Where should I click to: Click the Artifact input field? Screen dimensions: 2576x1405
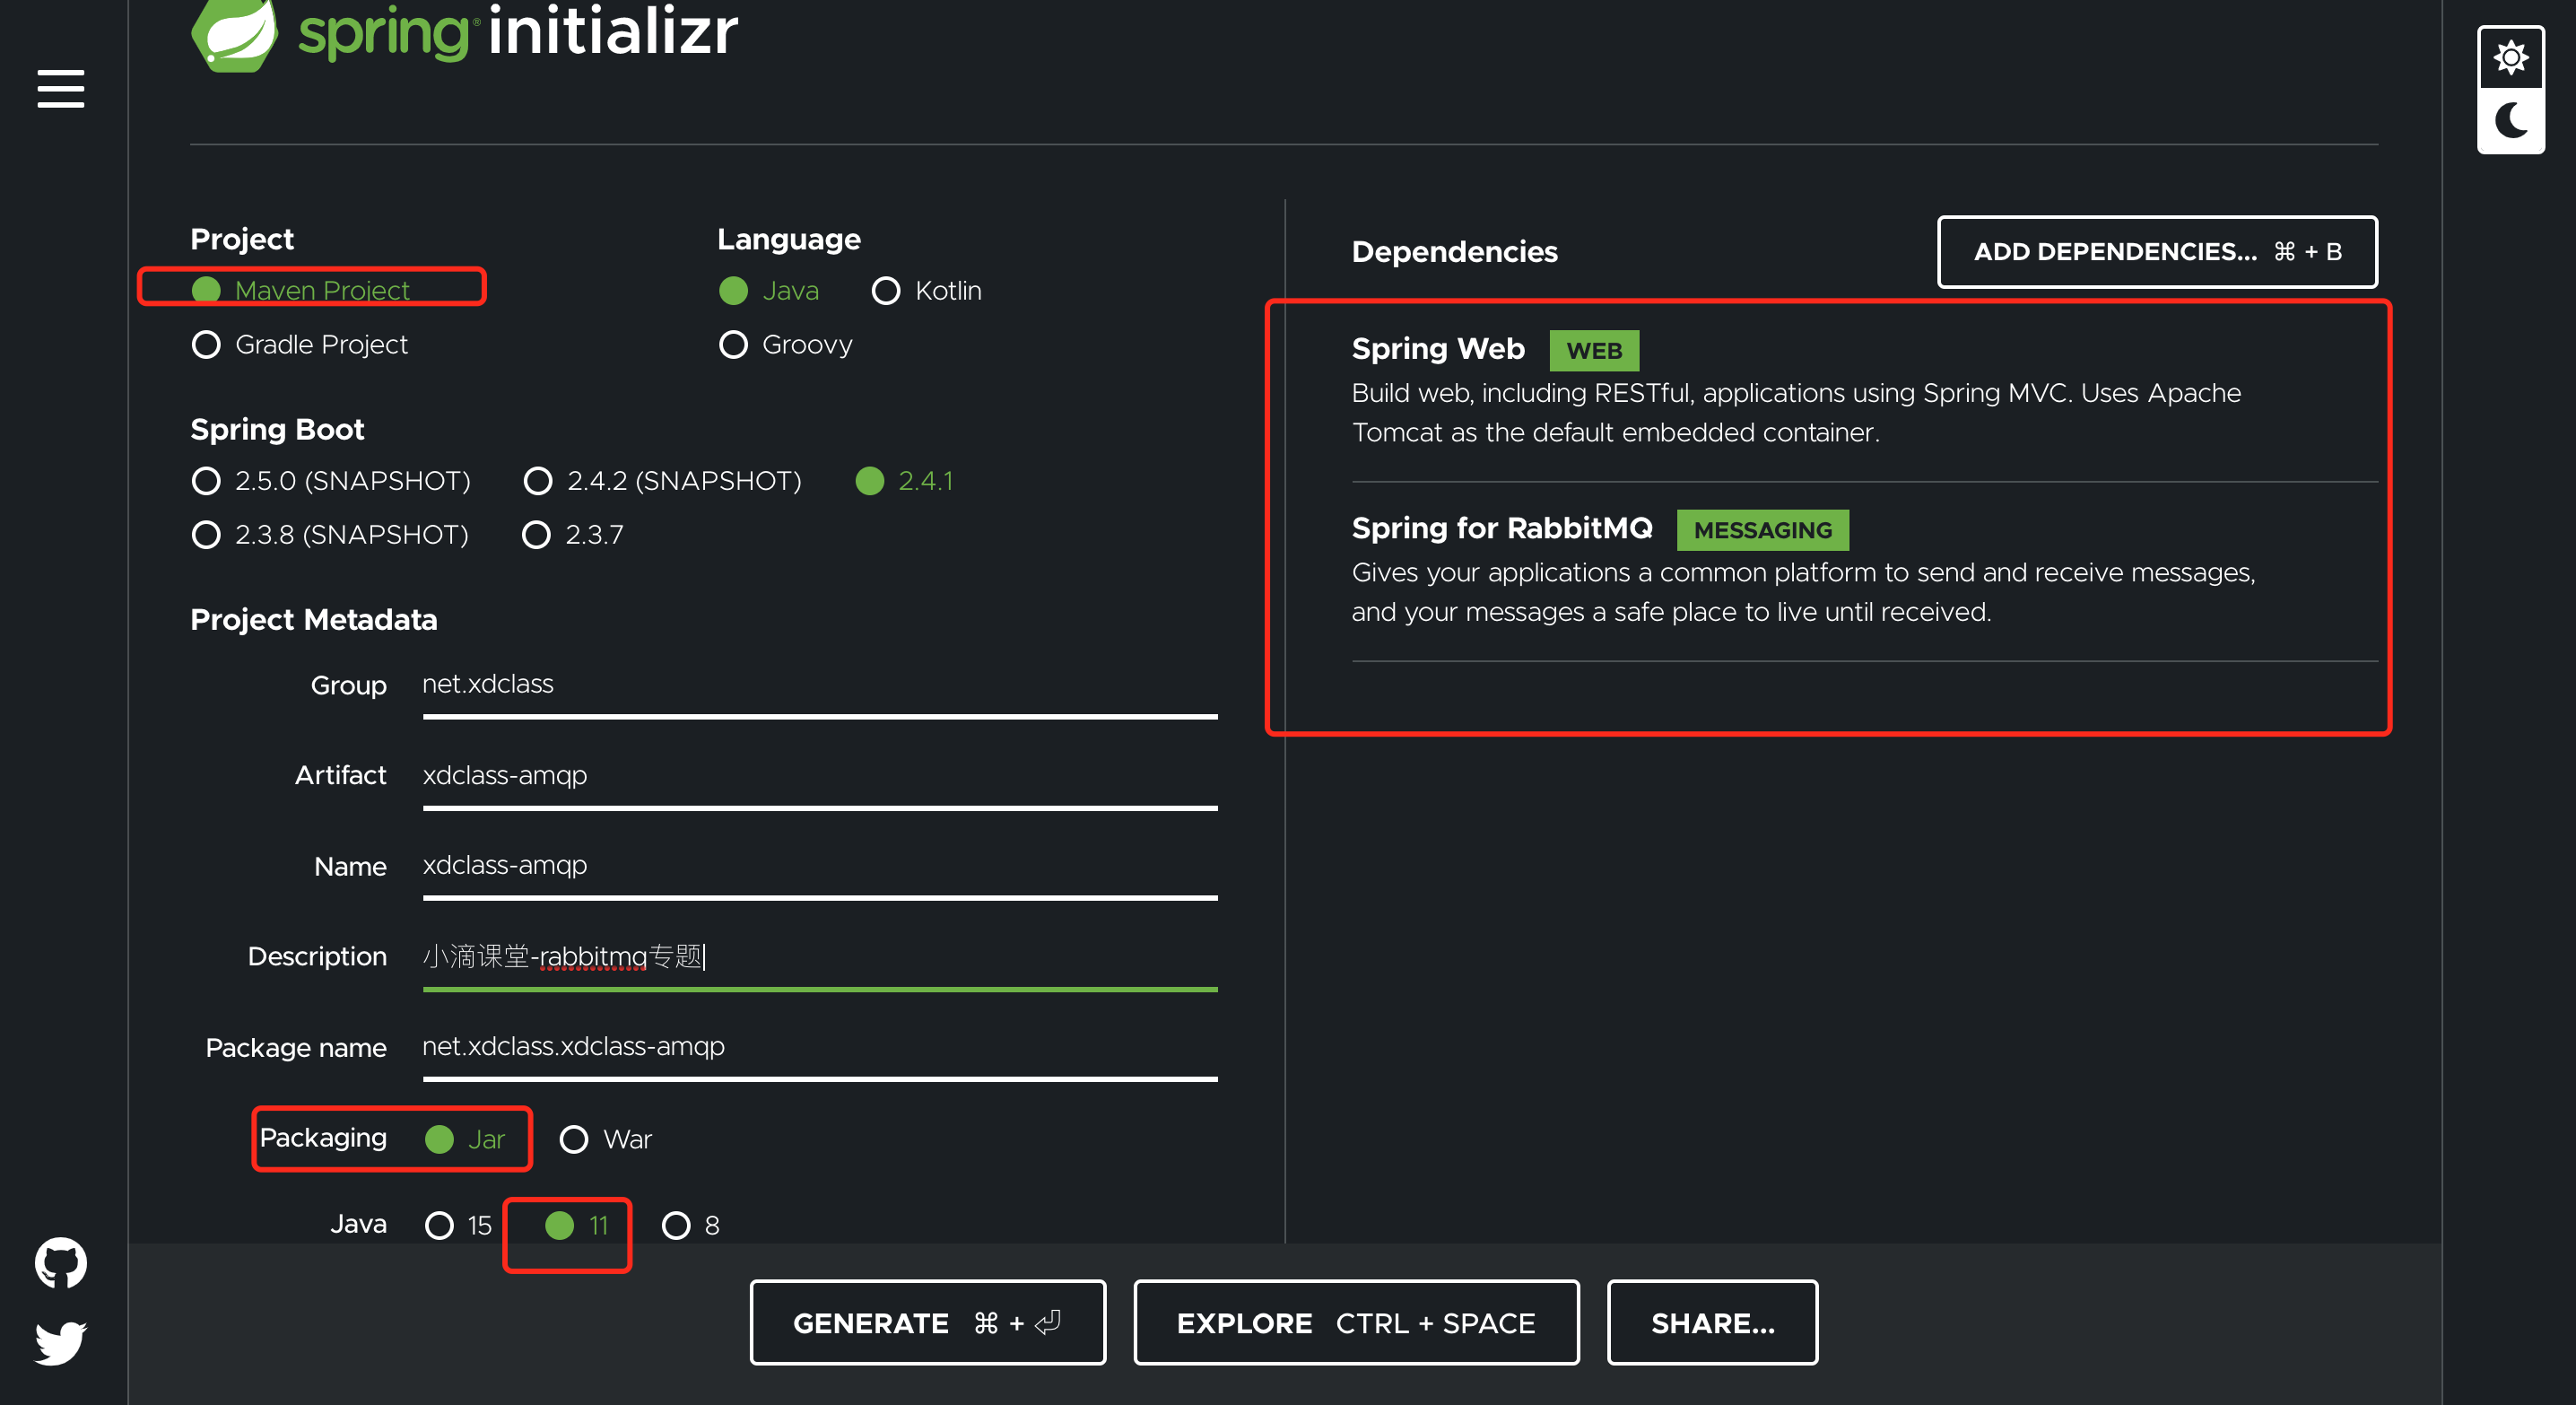click(x=820, y=776)
